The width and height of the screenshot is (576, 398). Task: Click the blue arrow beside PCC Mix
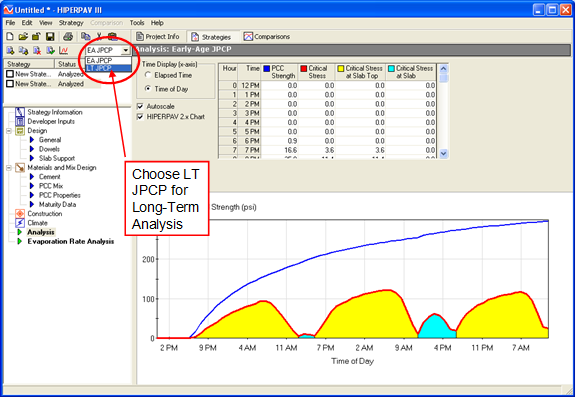pos(32,186)
